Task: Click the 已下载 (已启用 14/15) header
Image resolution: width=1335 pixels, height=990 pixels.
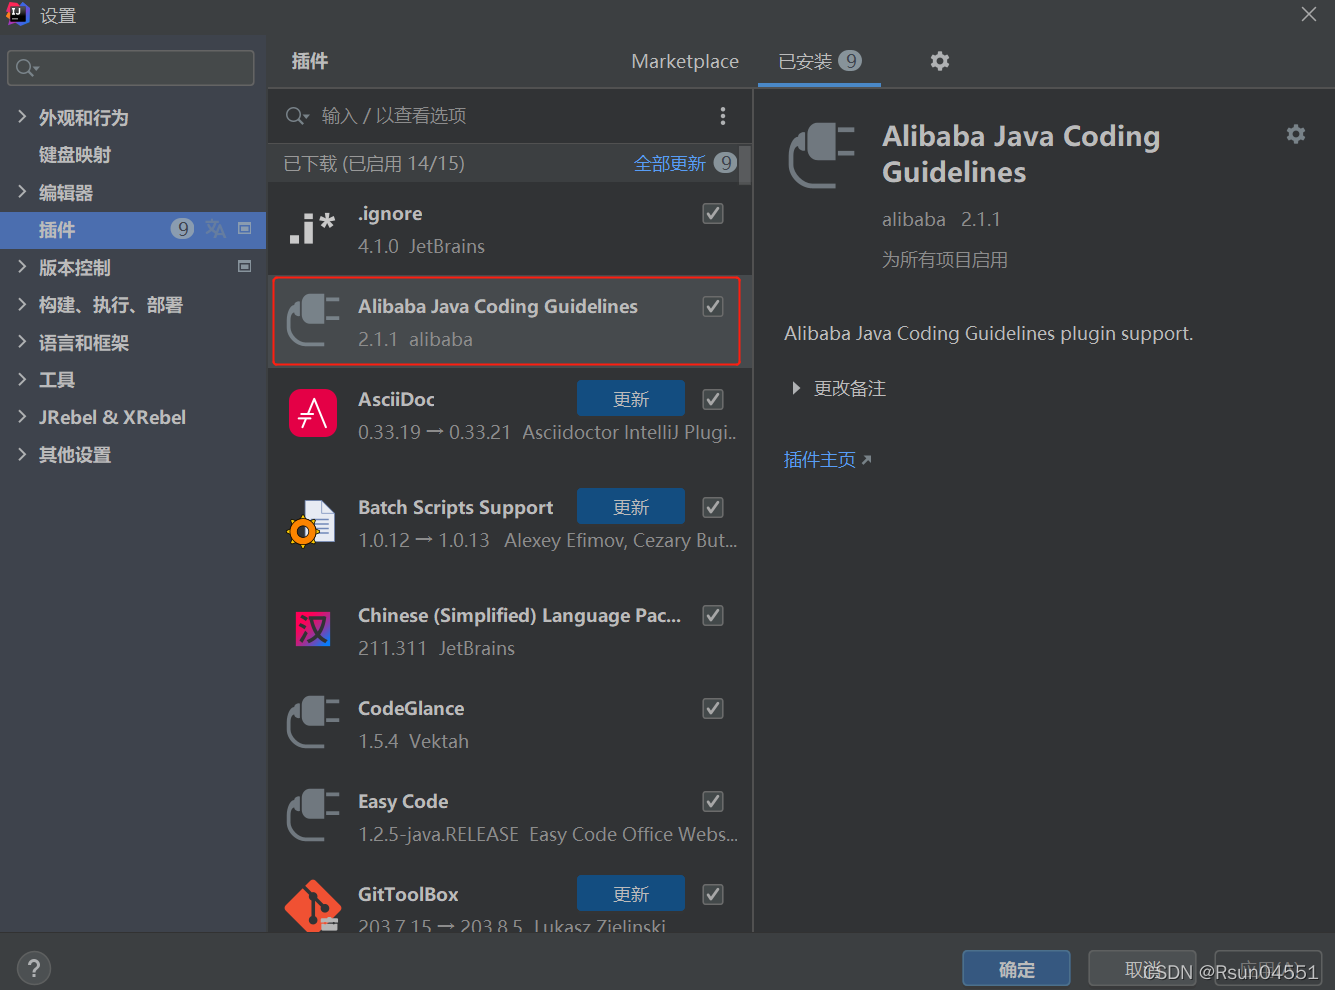Action: click(374, 163)
